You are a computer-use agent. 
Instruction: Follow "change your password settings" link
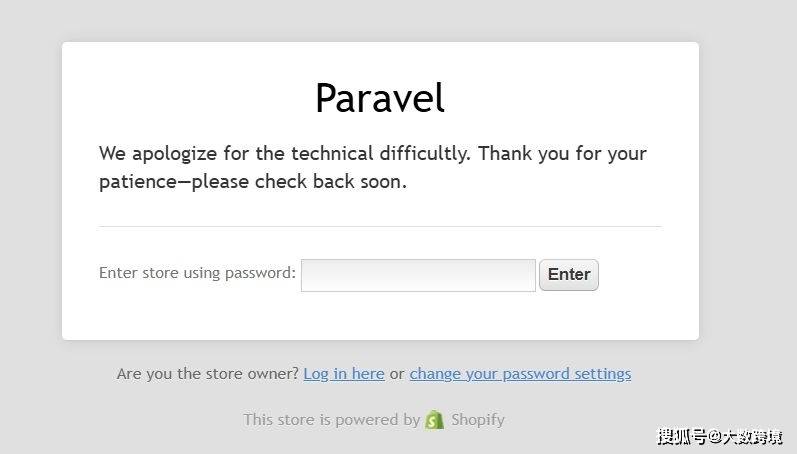click(520, 374)
